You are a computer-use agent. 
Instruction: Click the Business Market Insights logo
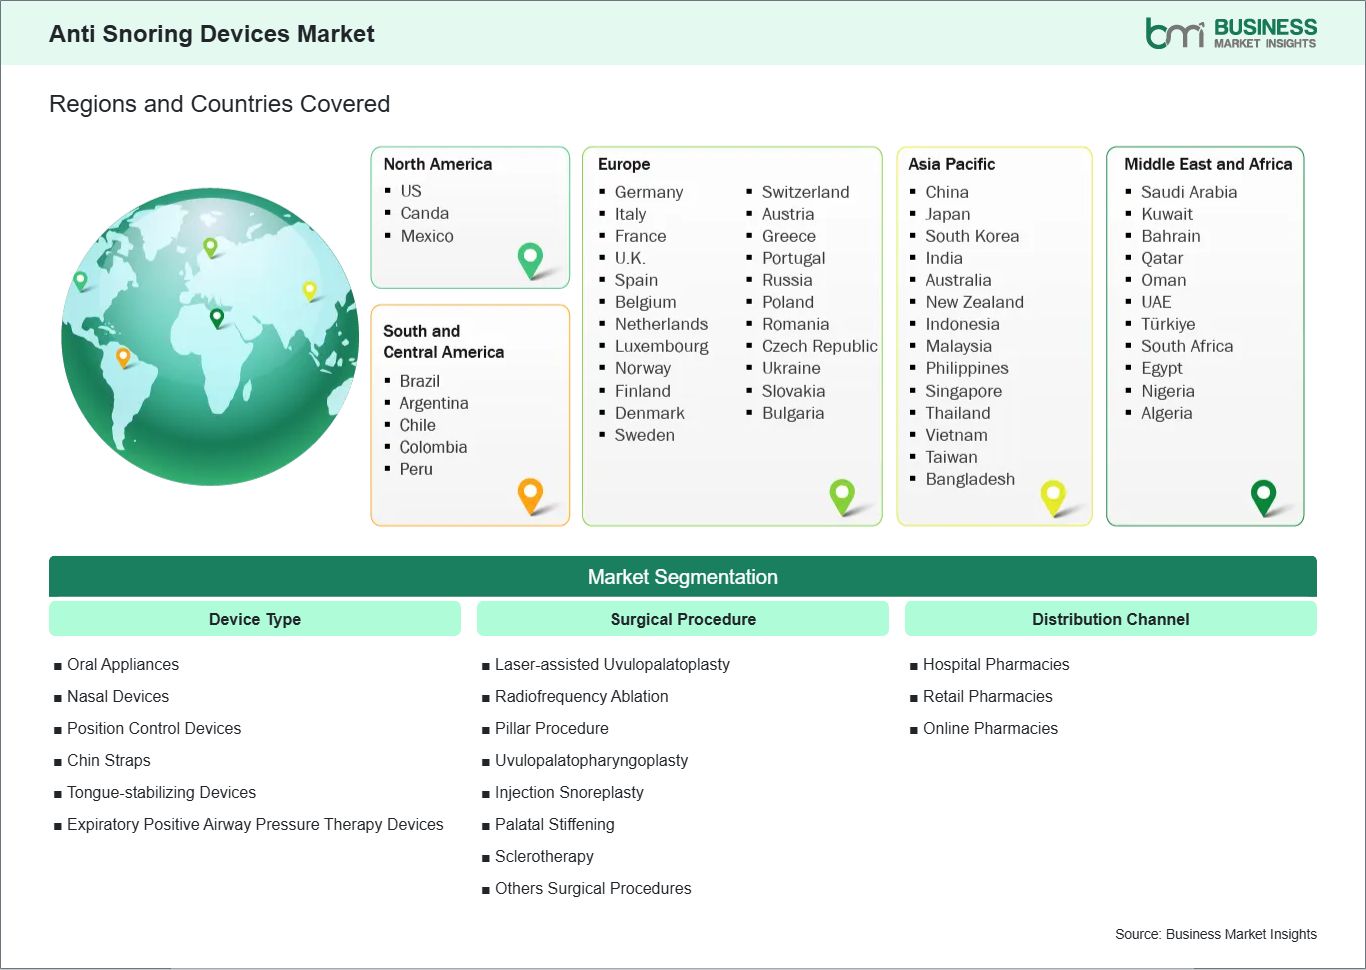(x=1229, y=31)
